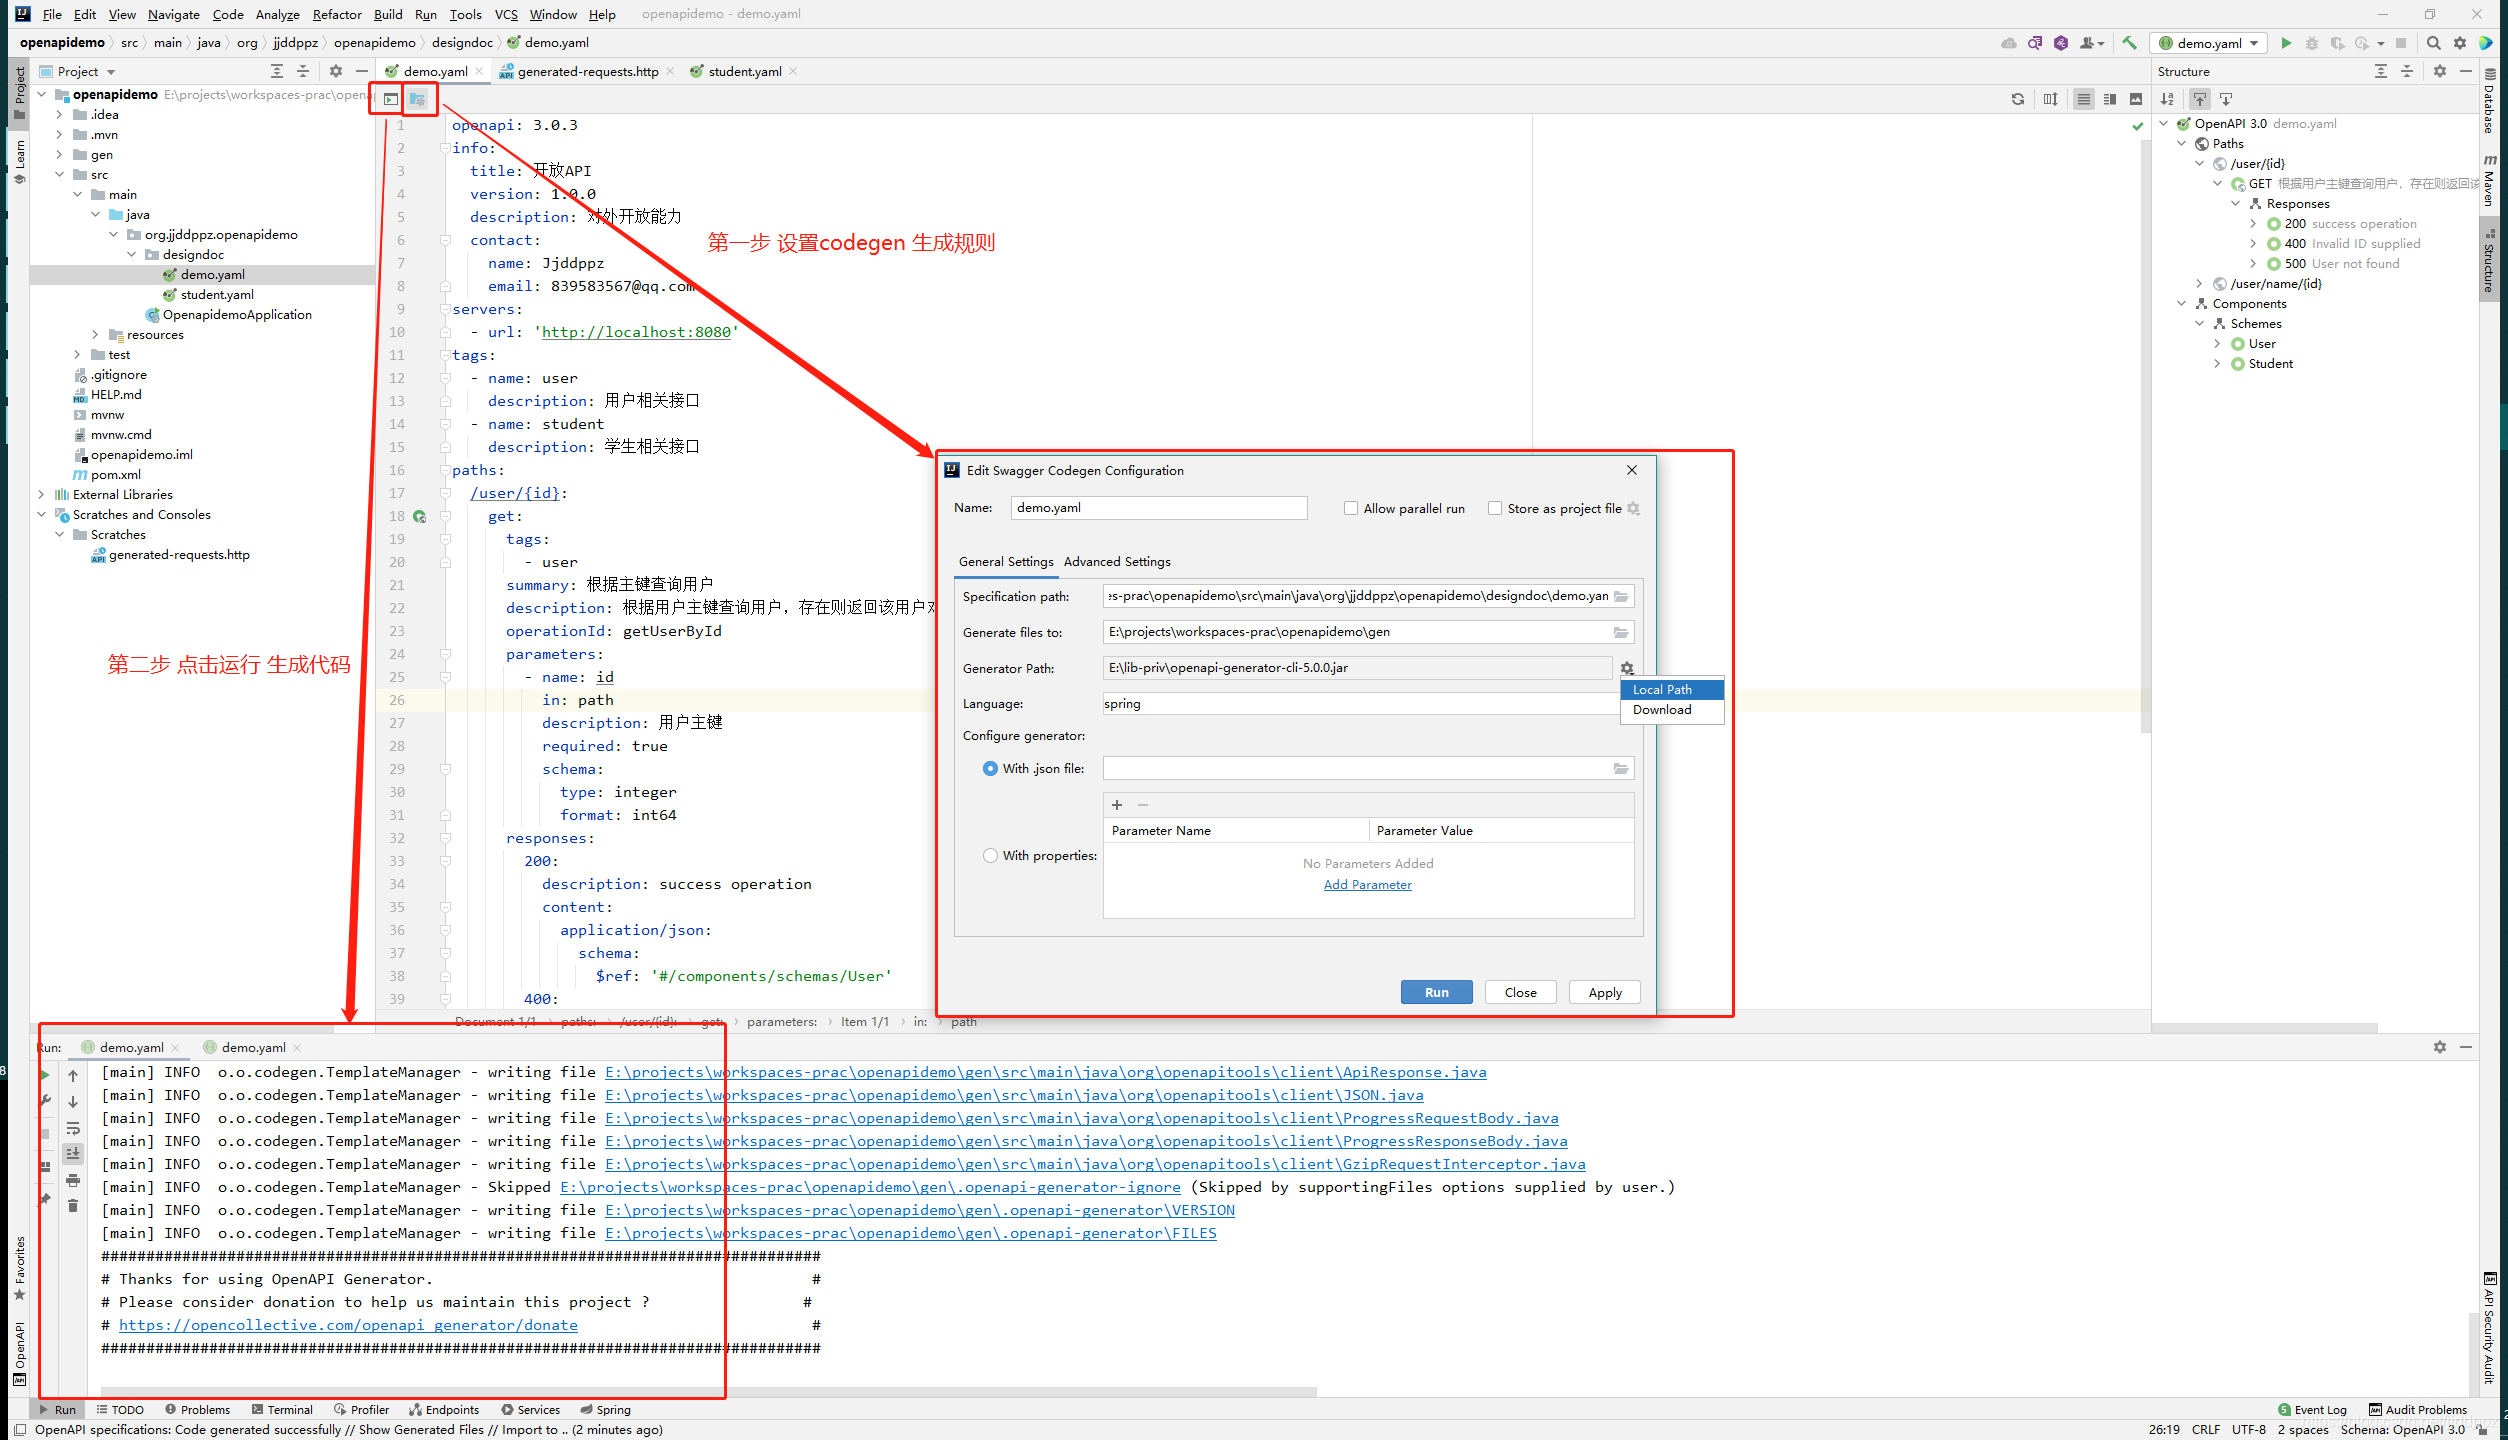Expand the /user/name/{id} path in Structure

(x=2199, y=284)
